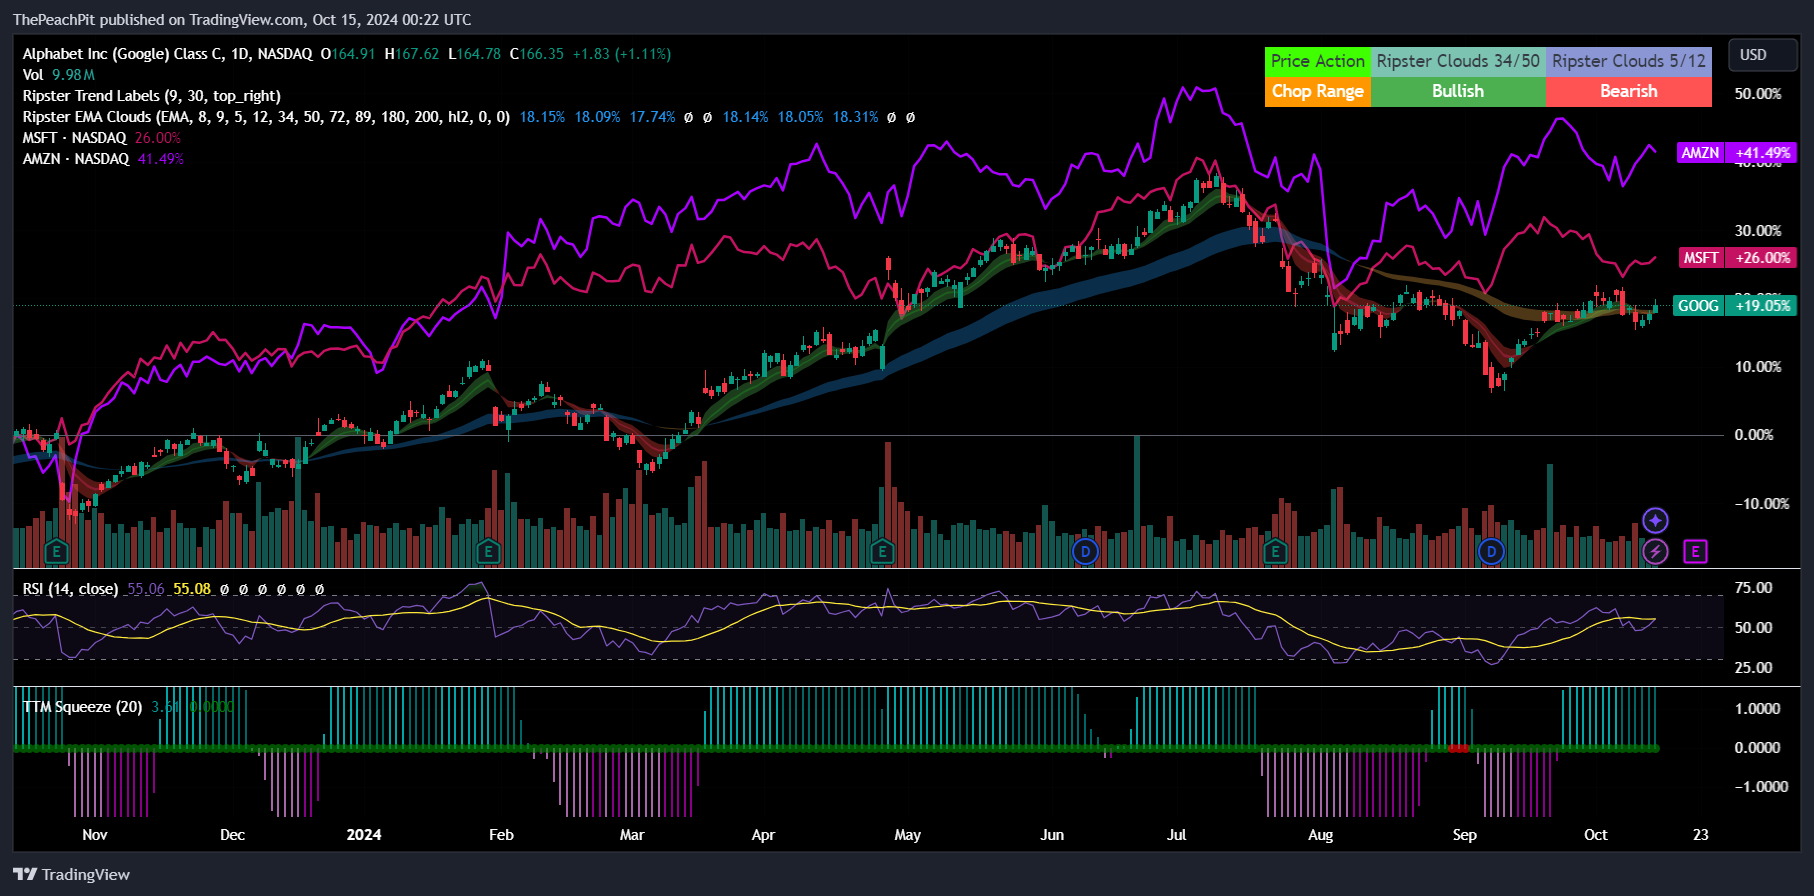Click the Dec label on time axis
This screenshot has width=1814, height=896.
232,835
